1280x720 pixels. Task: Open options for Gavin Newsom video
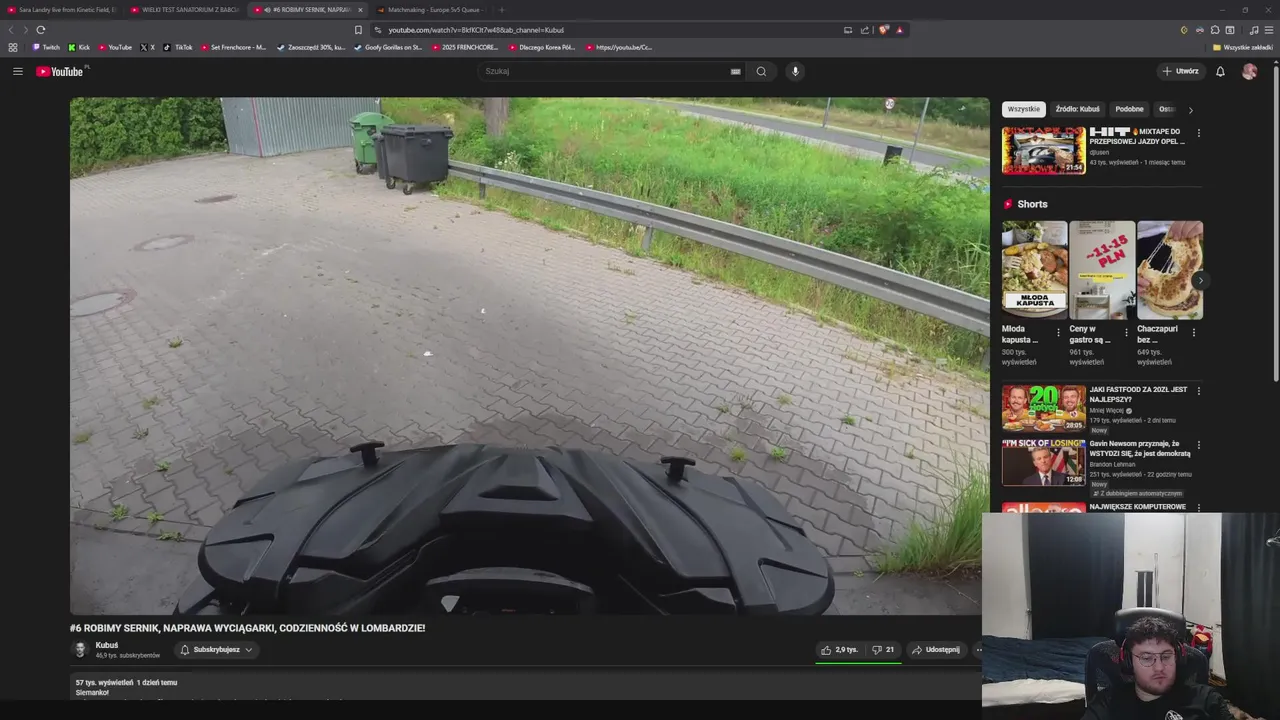point(1198,445)
